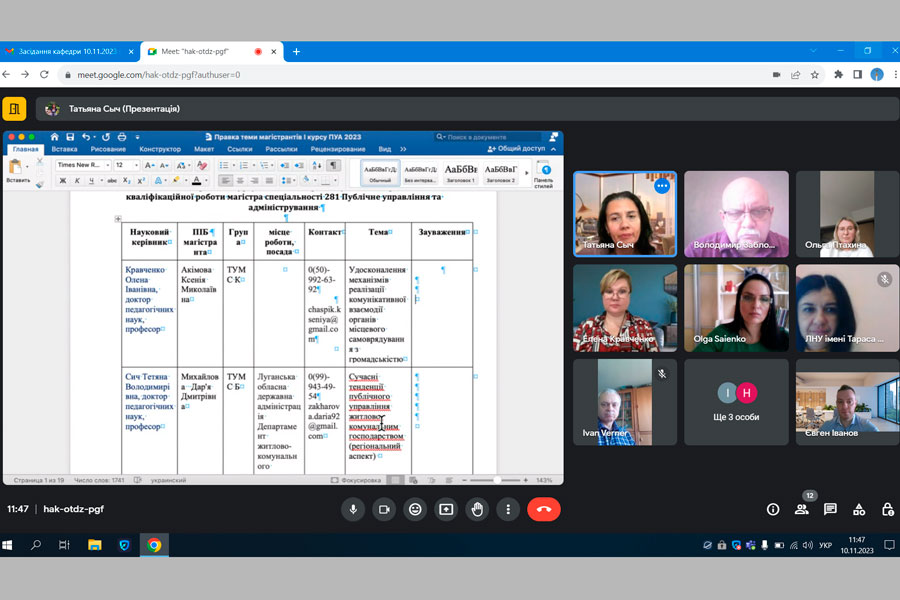
Task: Open Windows Start menu
Action: click(x=7, y=545)
